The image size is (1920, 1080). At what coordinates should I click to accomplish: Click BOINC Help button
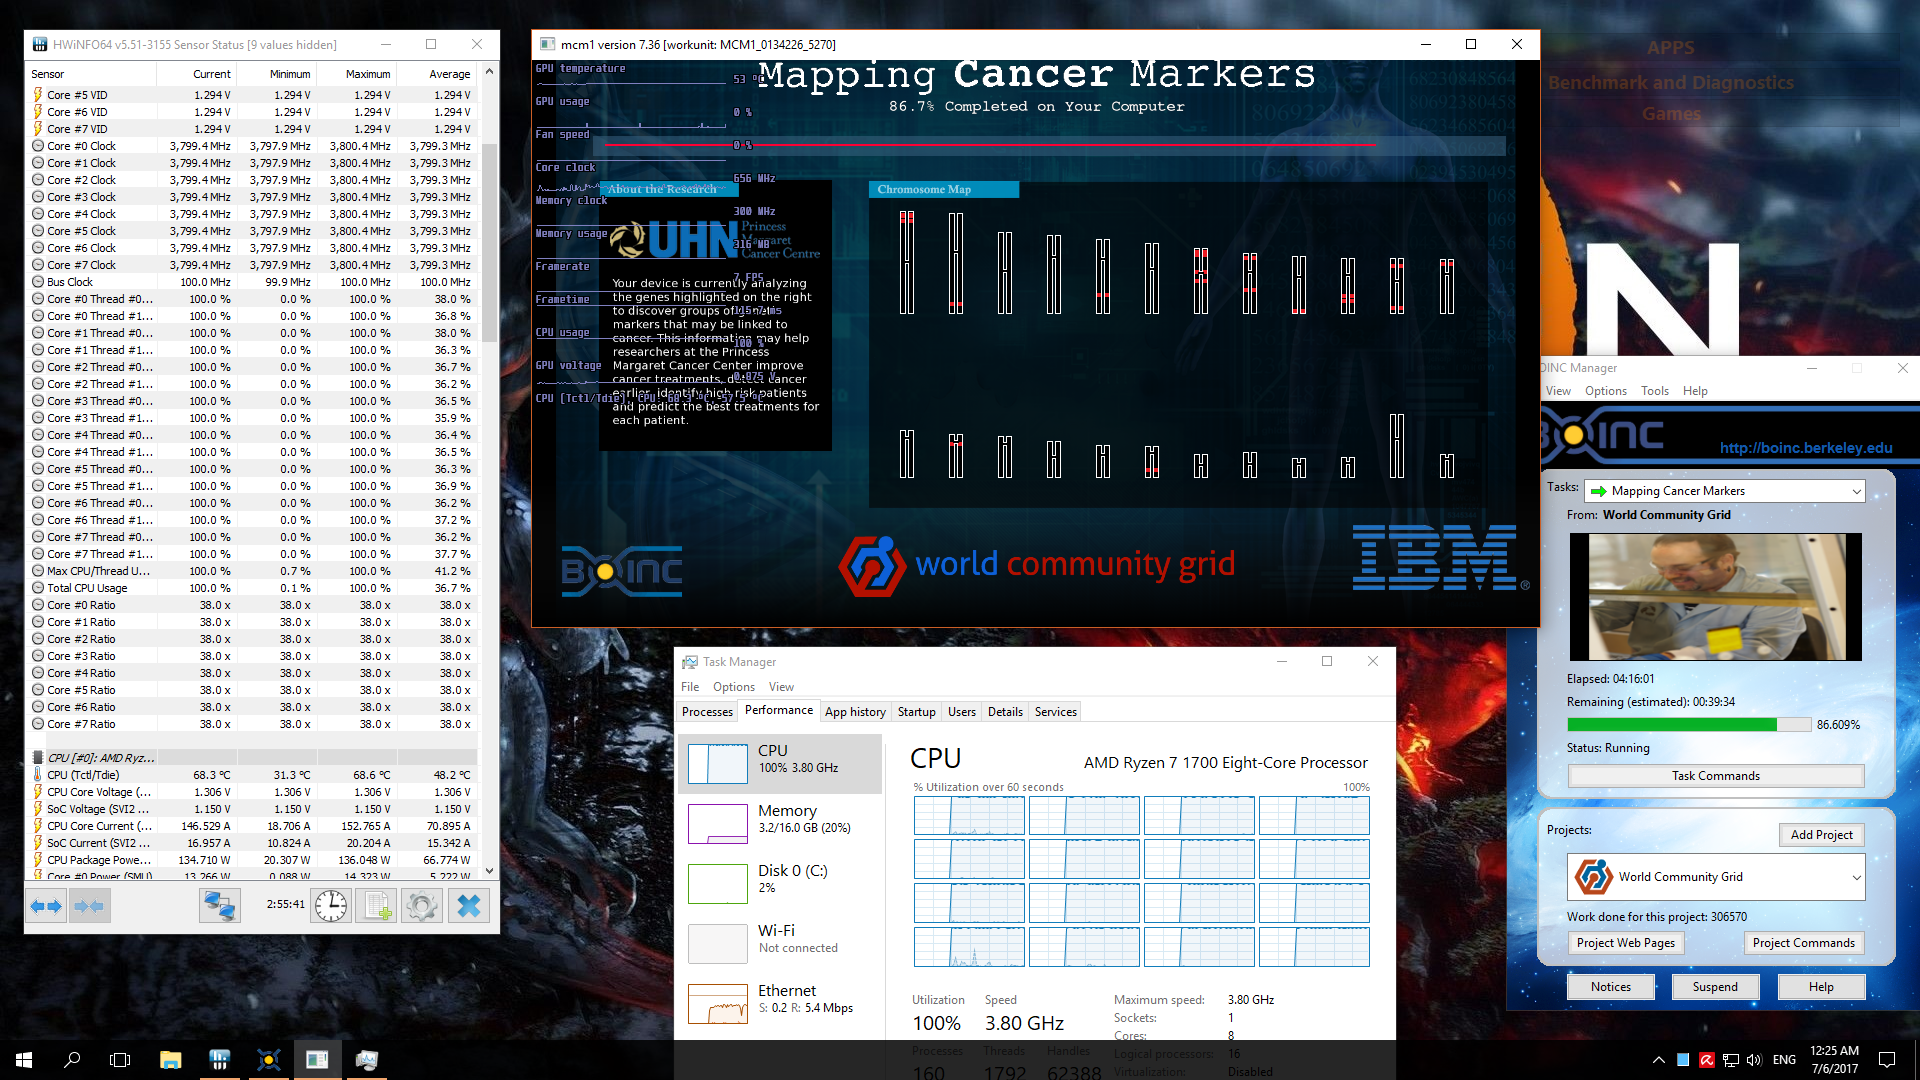point(1821,987)
